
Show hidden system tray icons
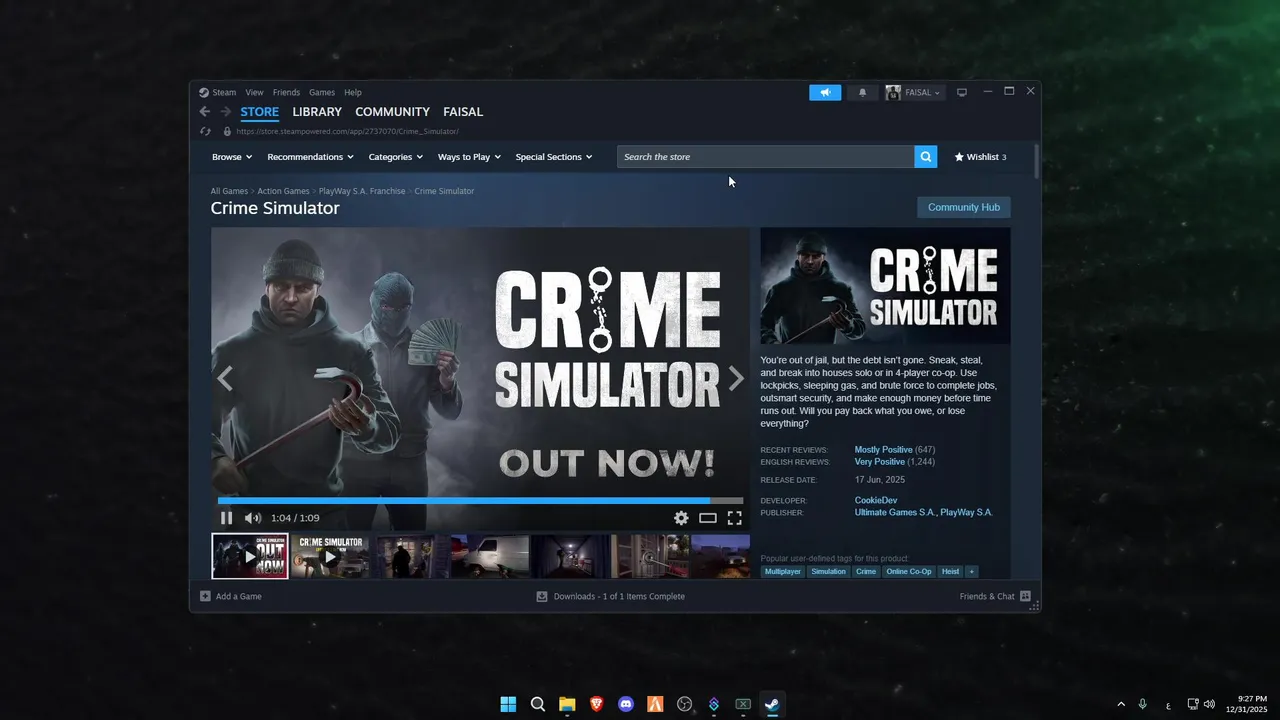pos(1121,704)
